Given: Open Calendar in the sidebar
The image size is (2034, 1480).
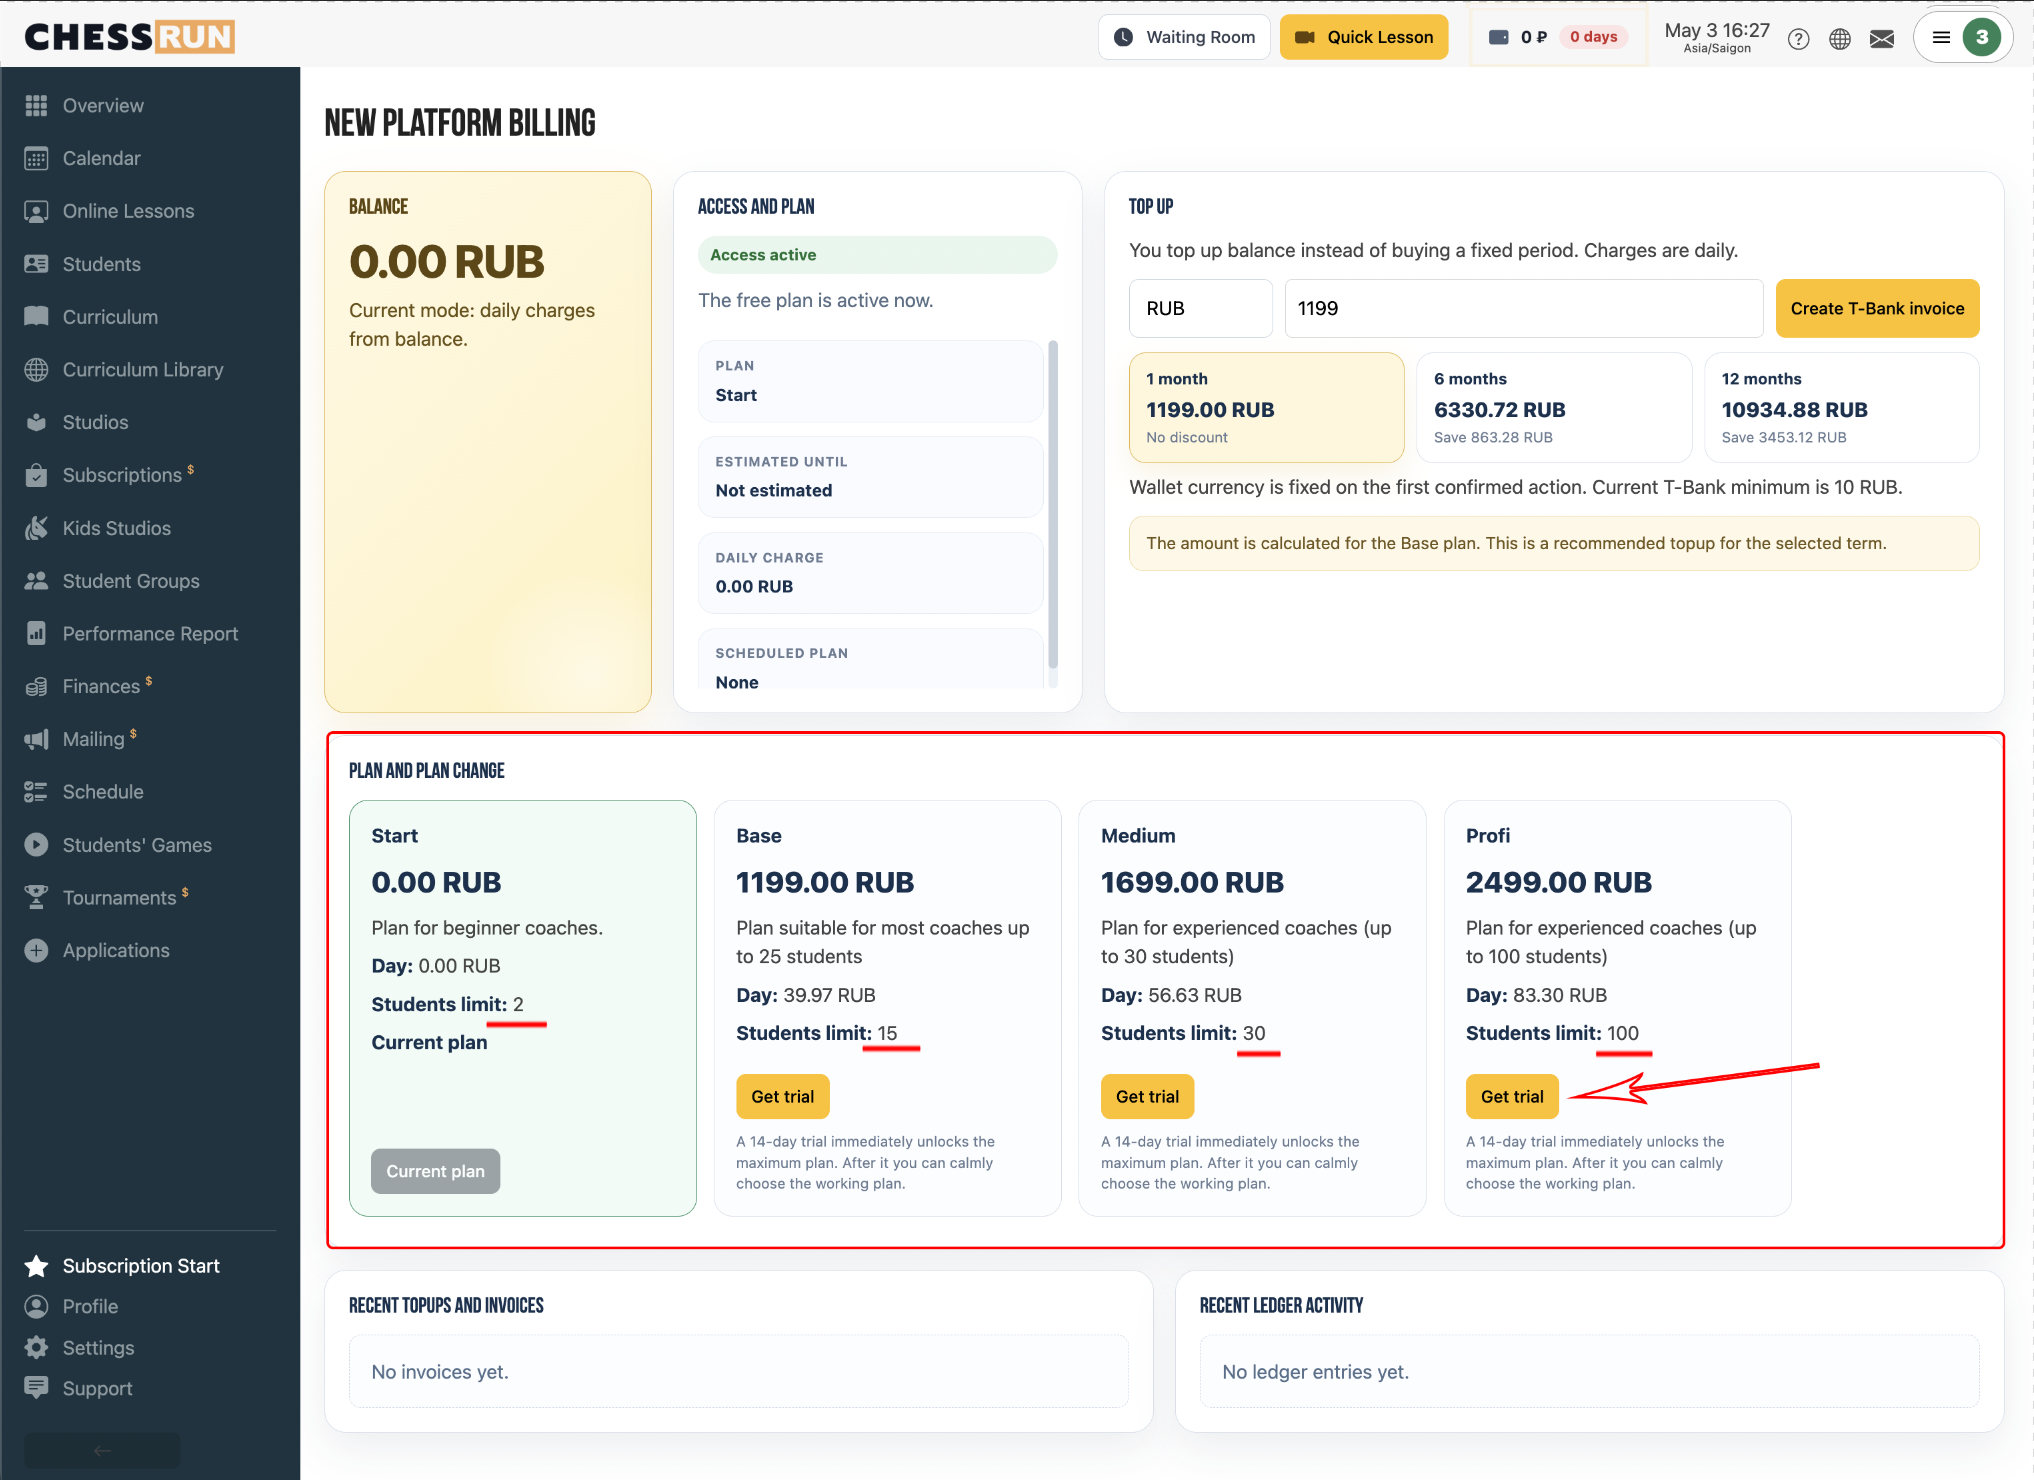Looking at the screenshot, I should coord(100,158).
